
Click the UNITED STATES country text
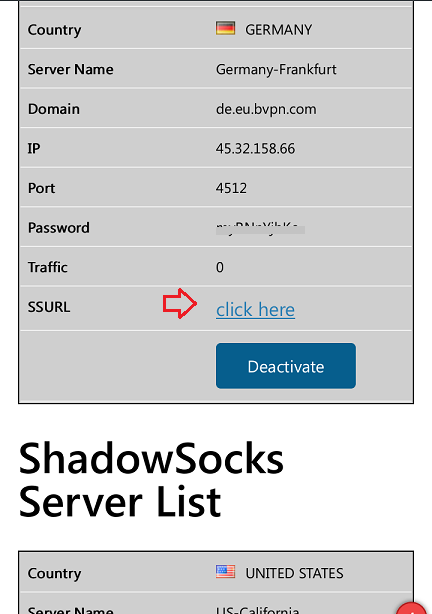coord(294,573)
